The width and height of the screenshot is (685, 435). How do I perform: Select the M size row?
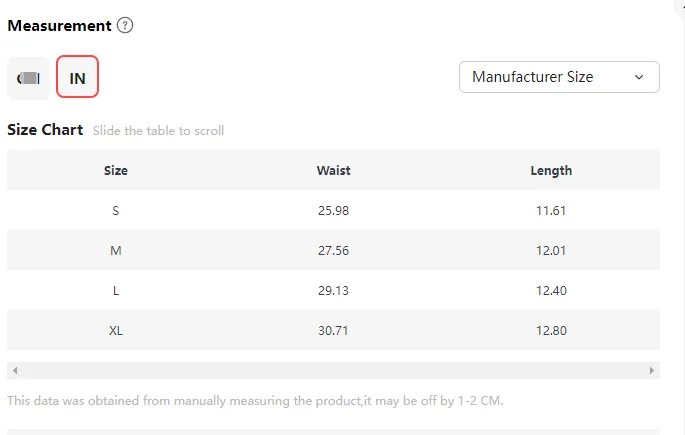click(116, 250)
